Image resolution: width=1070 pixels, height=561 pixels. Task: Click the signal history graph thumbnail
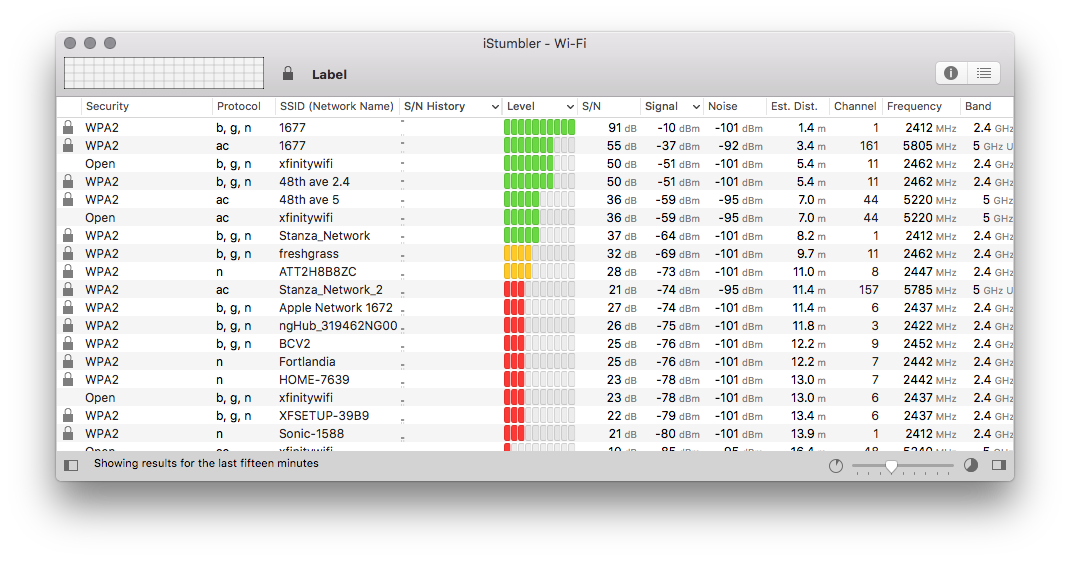click(164, 73)
